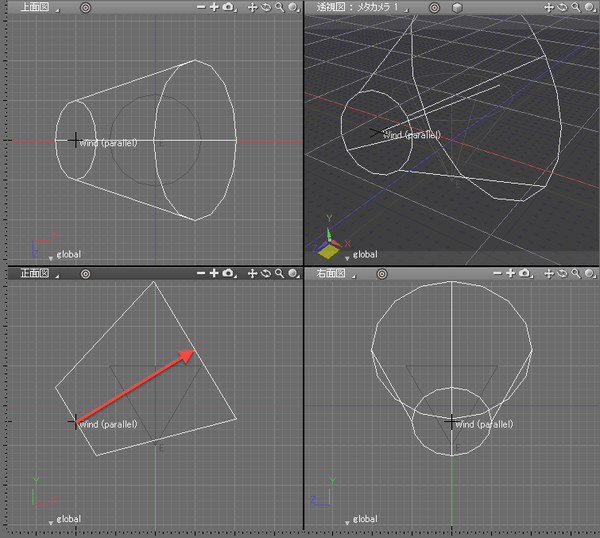Screen dimensions: 600x538
Task: Open the camera icon menu in 正面図 view
Action: tap(229, 273)
